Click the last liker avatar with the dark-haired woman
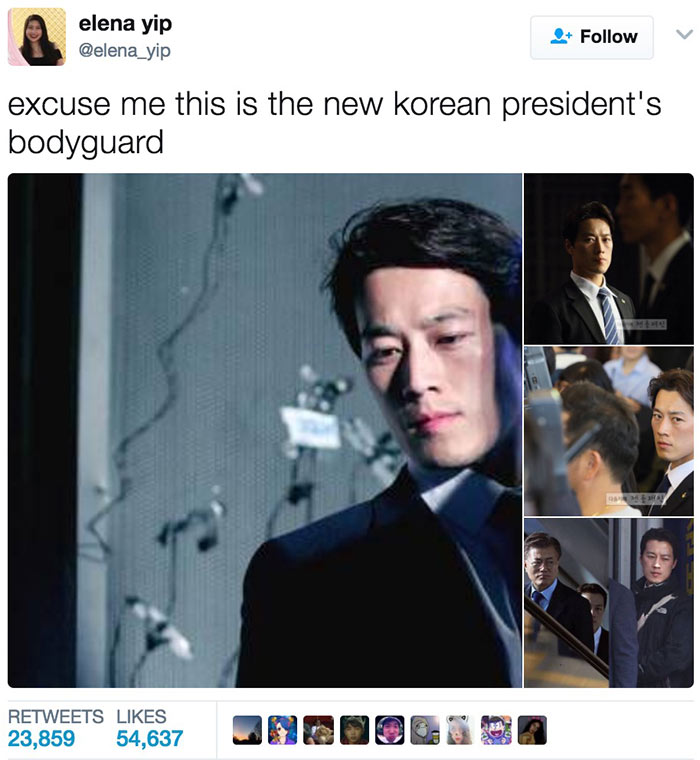The image size is (700, 760). click(532, 730)
